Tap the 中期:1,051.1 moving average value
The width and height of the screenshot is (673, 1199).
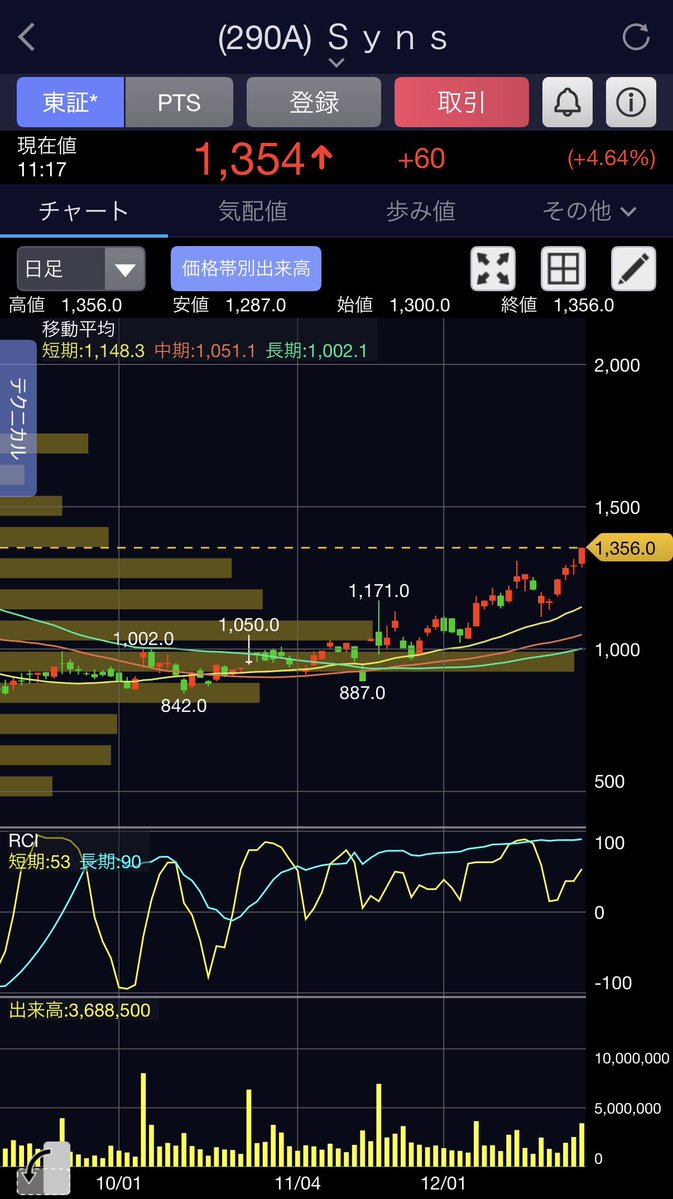[205, 351]
